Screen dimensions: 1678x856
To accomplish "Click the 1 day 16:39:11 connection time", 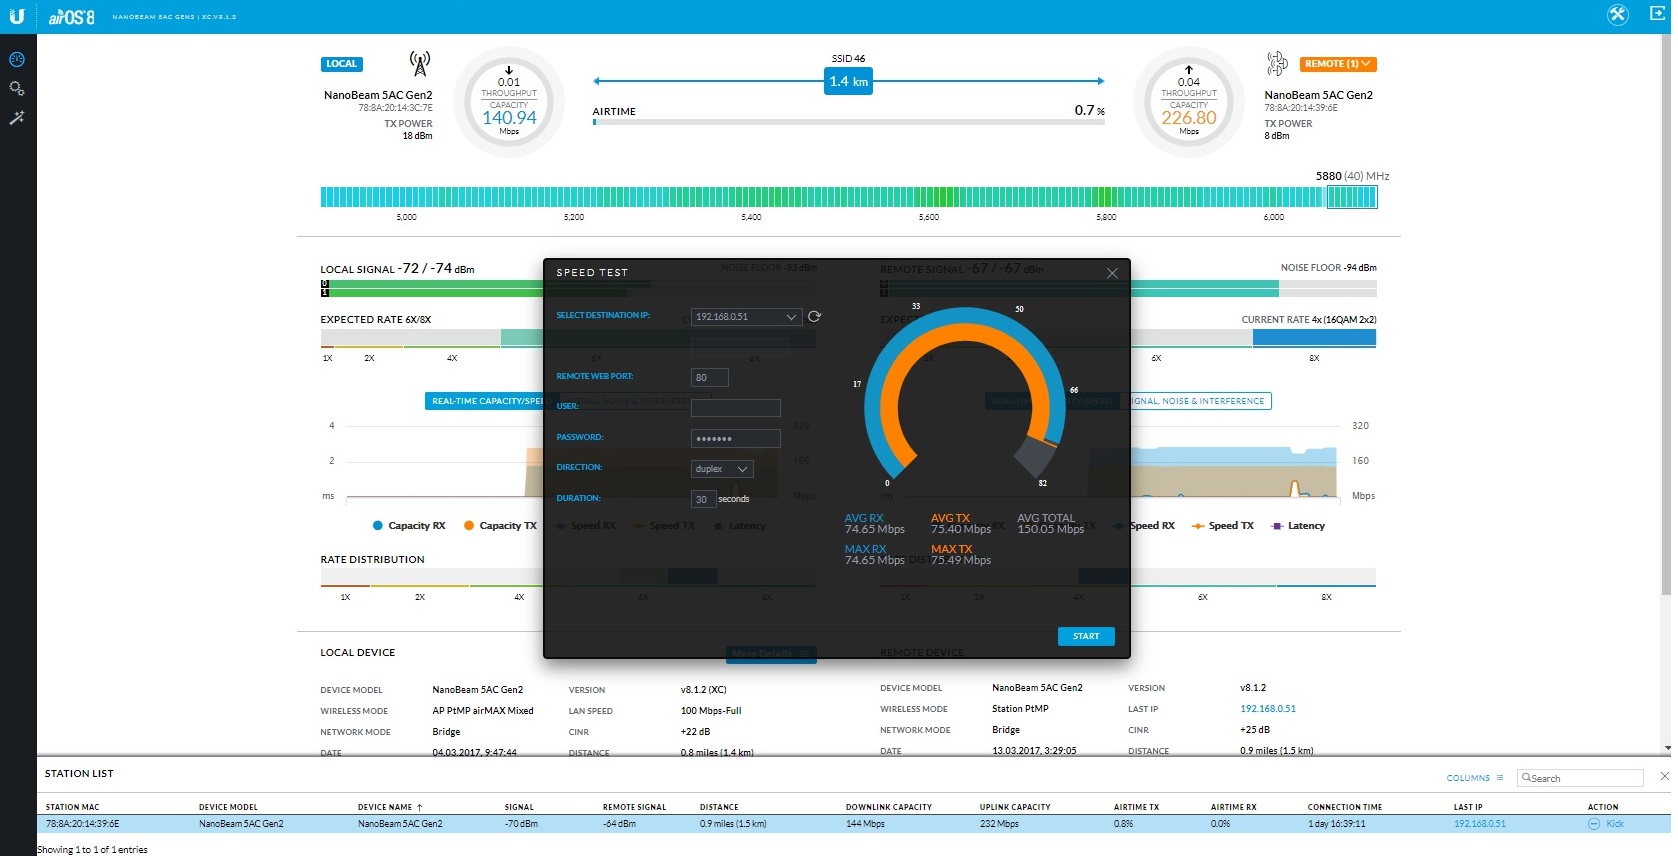I will [x=1337, y=824].
